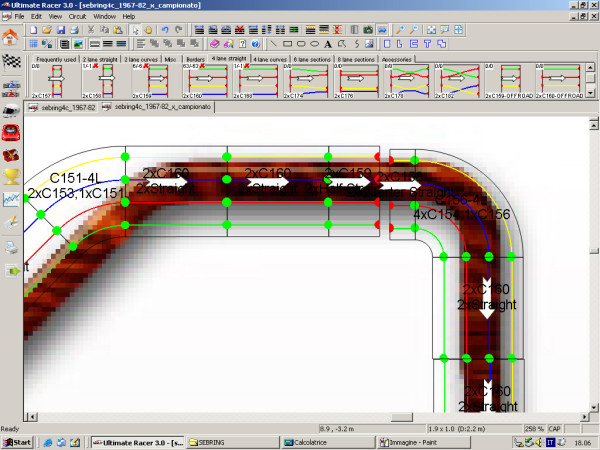Switch to the 2 lane curves tab

pyautogui.click(x=140, y=60)
